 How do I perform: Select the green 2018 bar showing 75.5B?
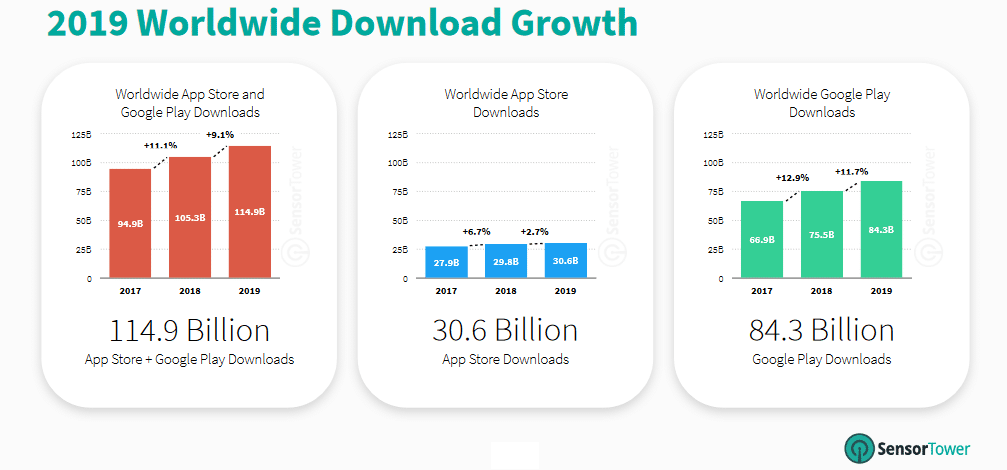click(821, 234)
